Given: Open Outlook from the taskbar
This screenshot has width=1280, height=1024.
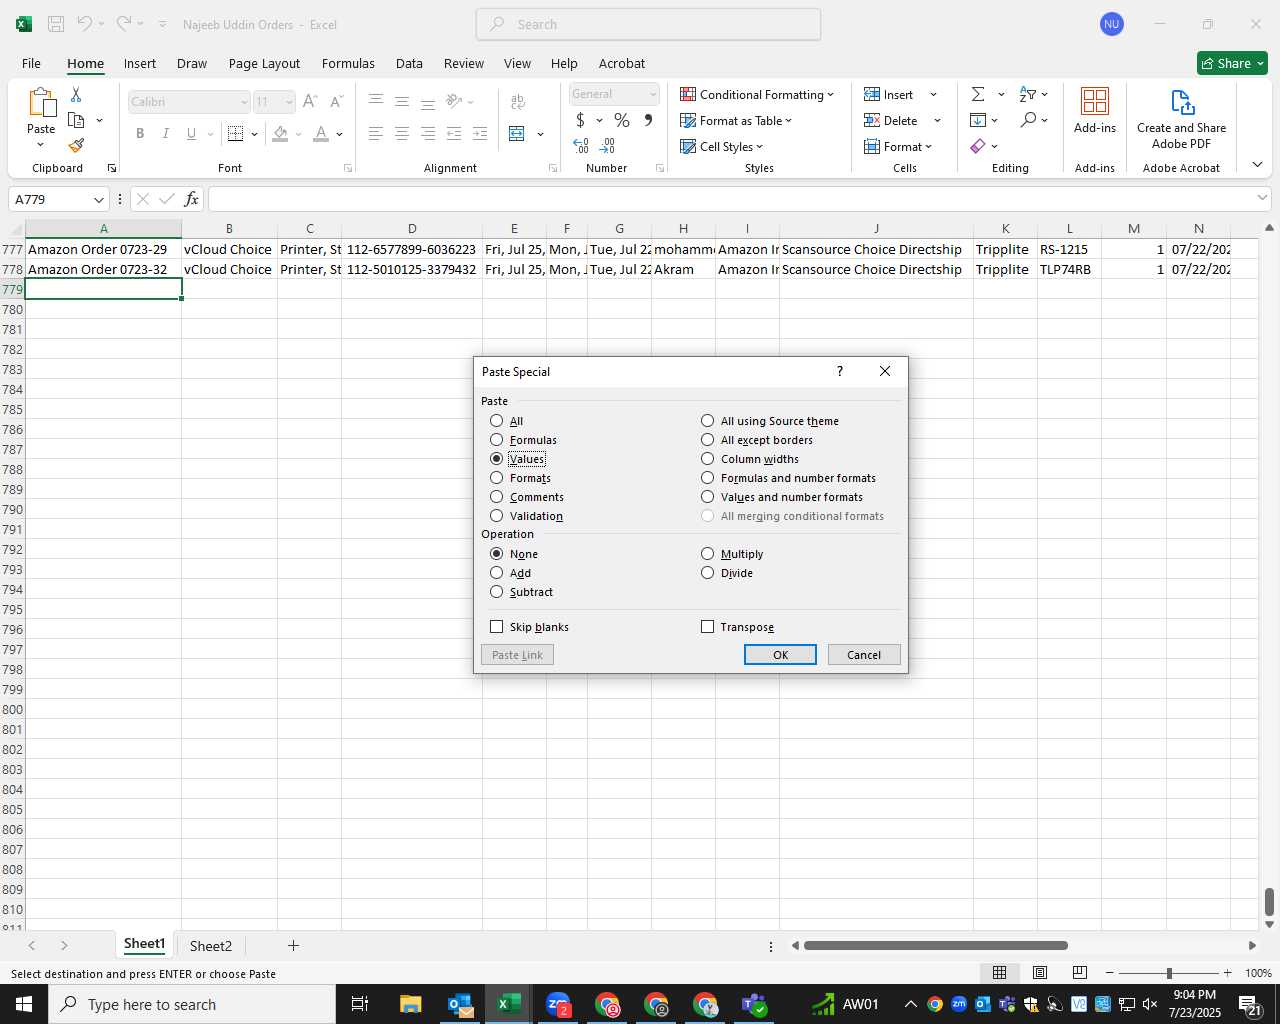Looking at the screenshot, I should pos(460,1004).
